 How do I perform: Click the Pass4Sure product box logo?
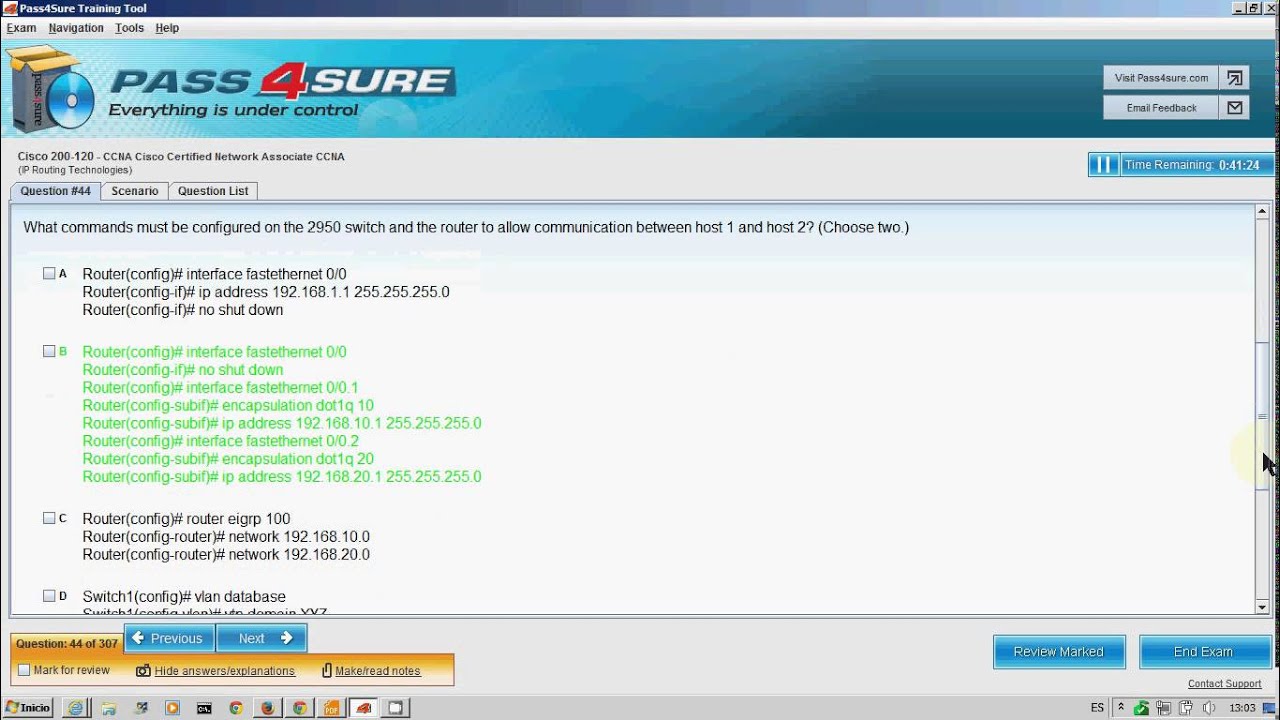pos(50,90)
